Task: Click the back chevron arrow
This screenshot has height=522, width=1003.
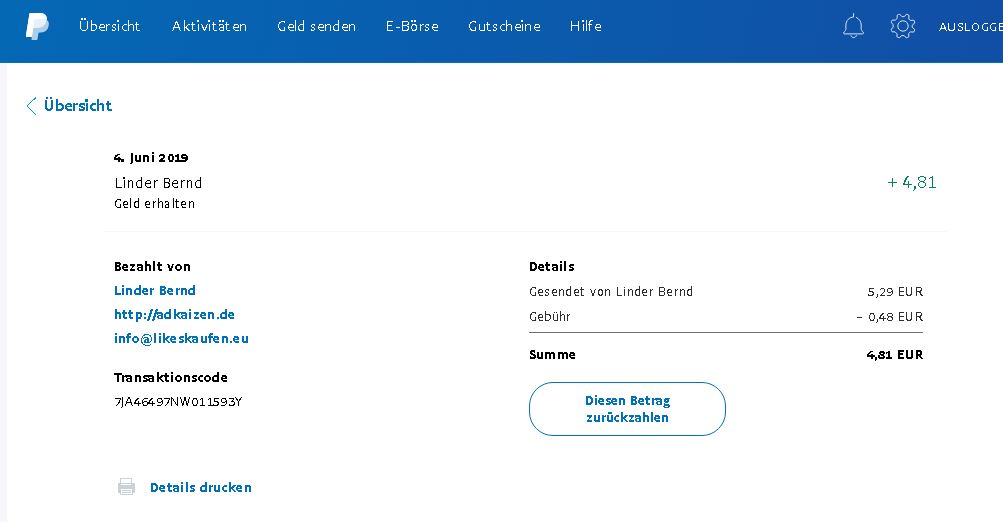Action: tap(31, 106)
